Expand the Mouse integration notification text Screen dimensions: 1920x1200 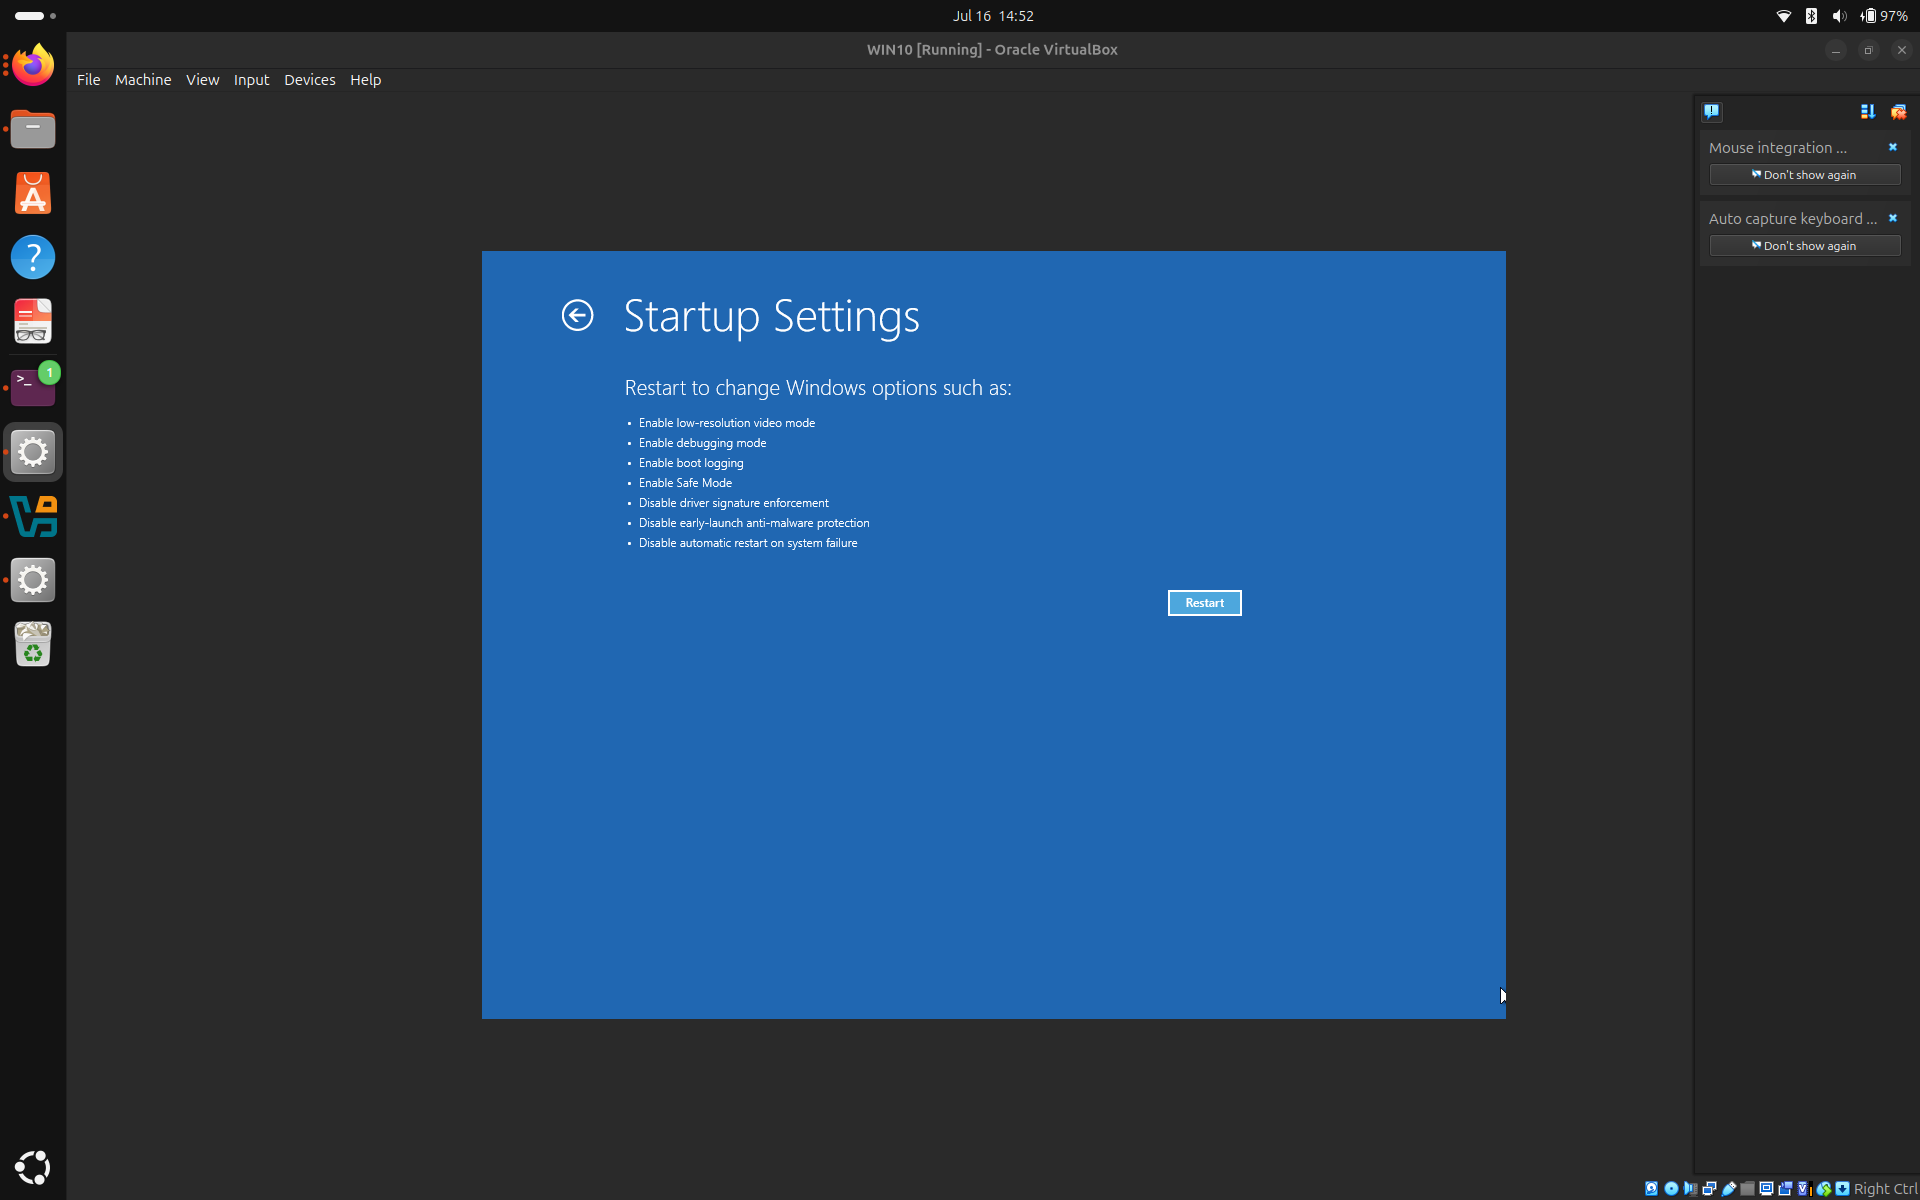click(1777, 147)
